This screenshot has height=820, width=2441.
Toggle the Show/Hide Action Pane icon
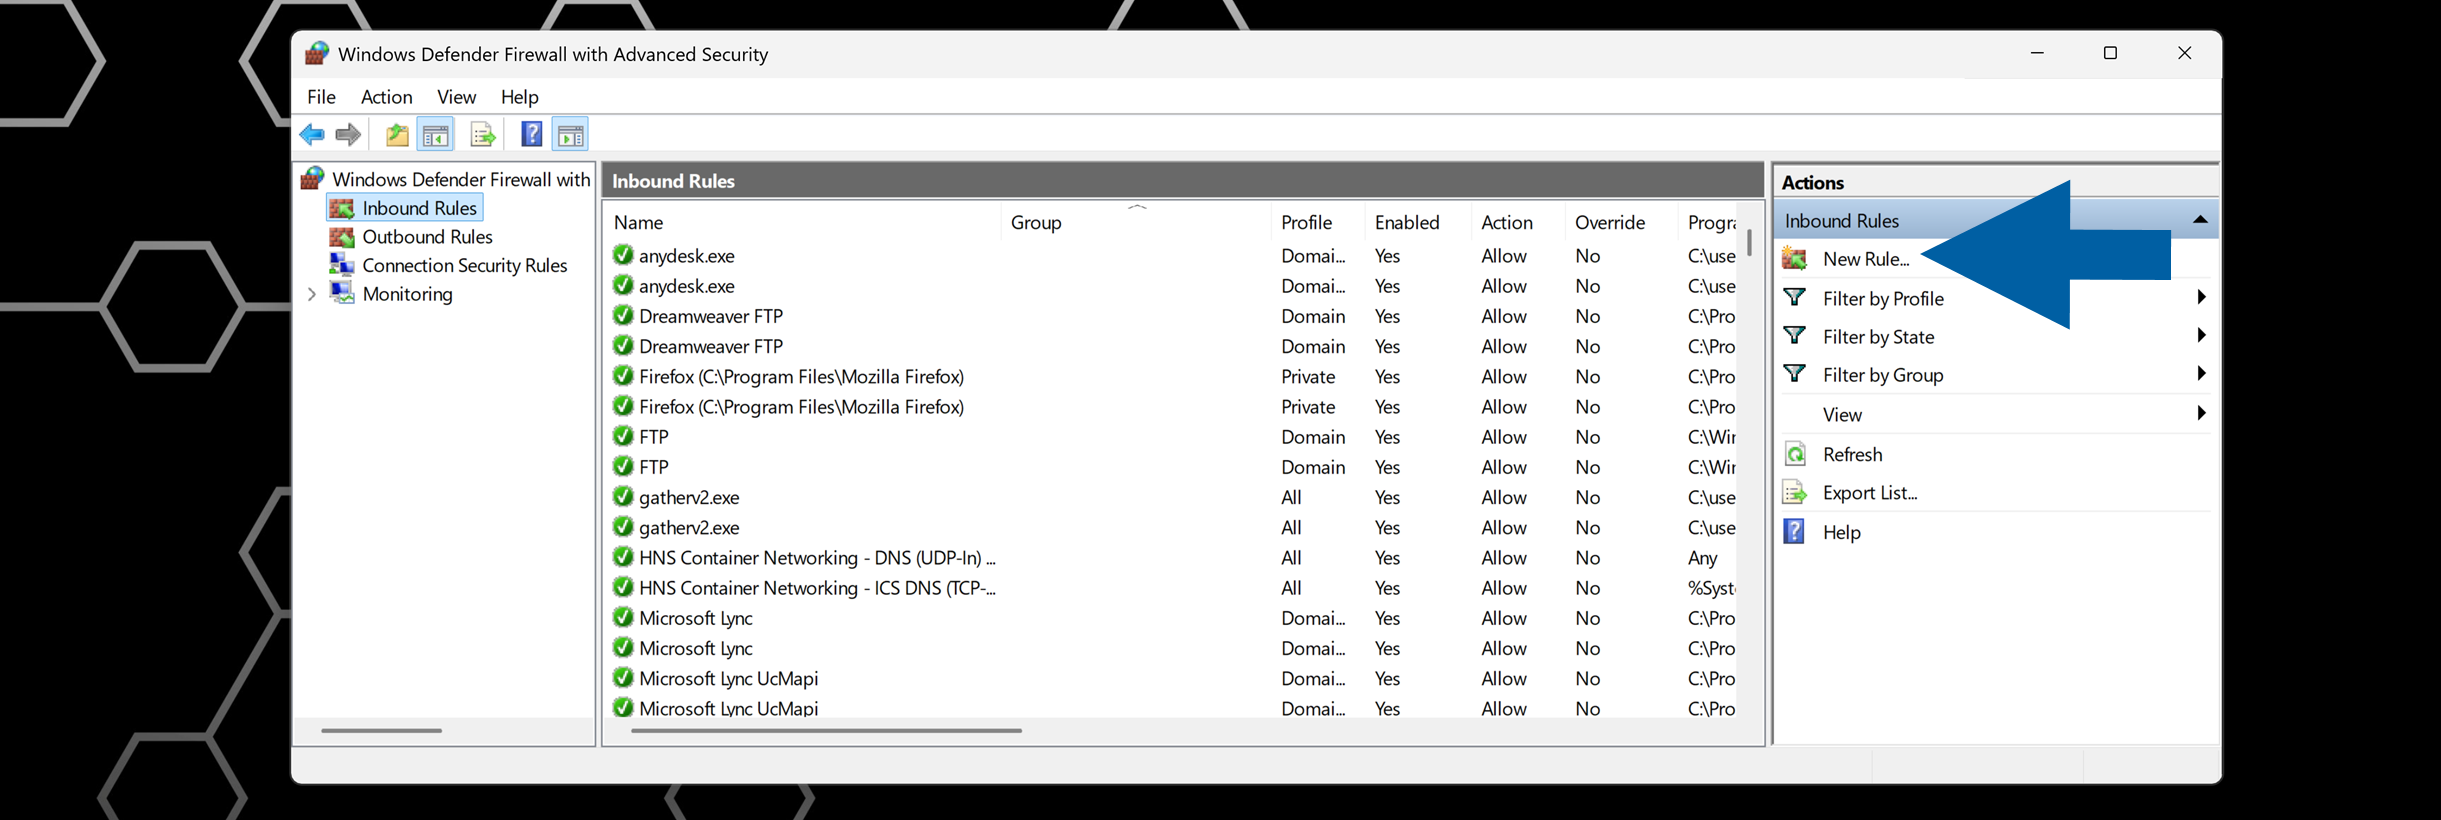point(570,134)
